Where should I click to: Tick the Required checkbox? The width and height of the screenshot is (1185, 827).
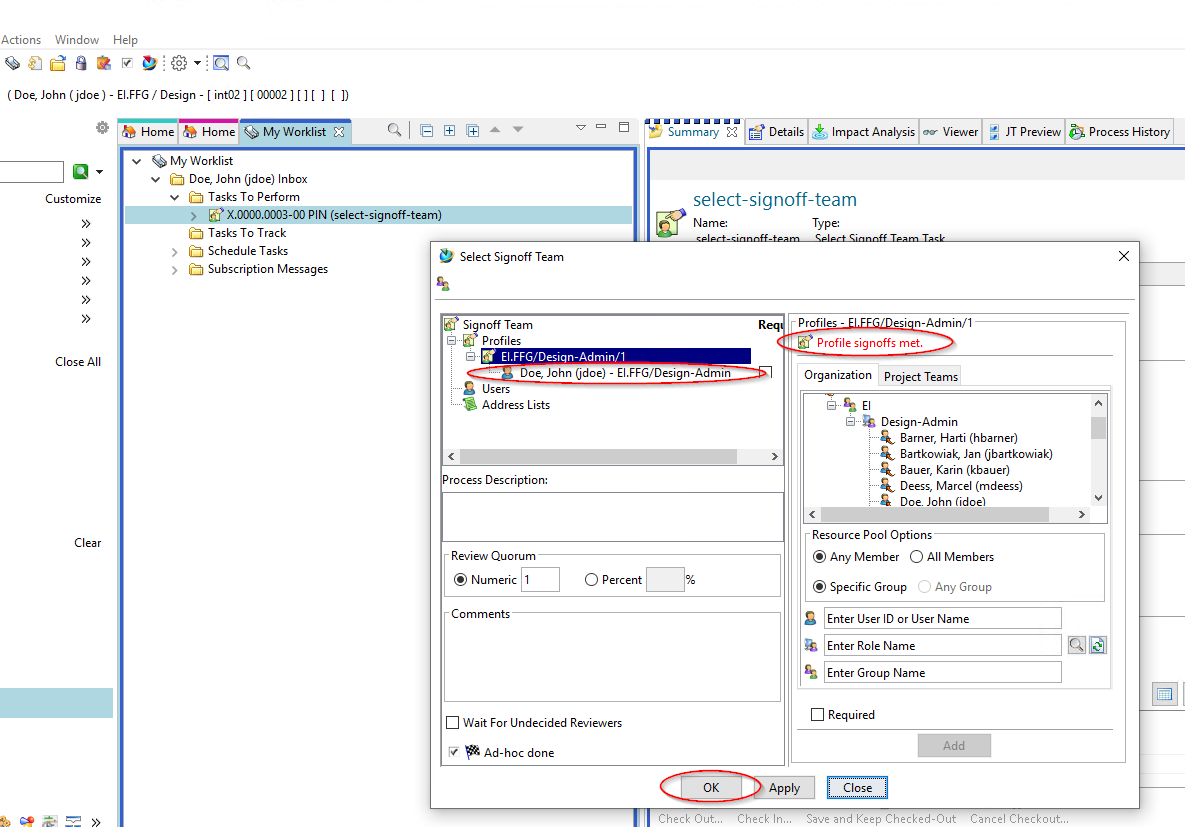click(x=818, y=715)
